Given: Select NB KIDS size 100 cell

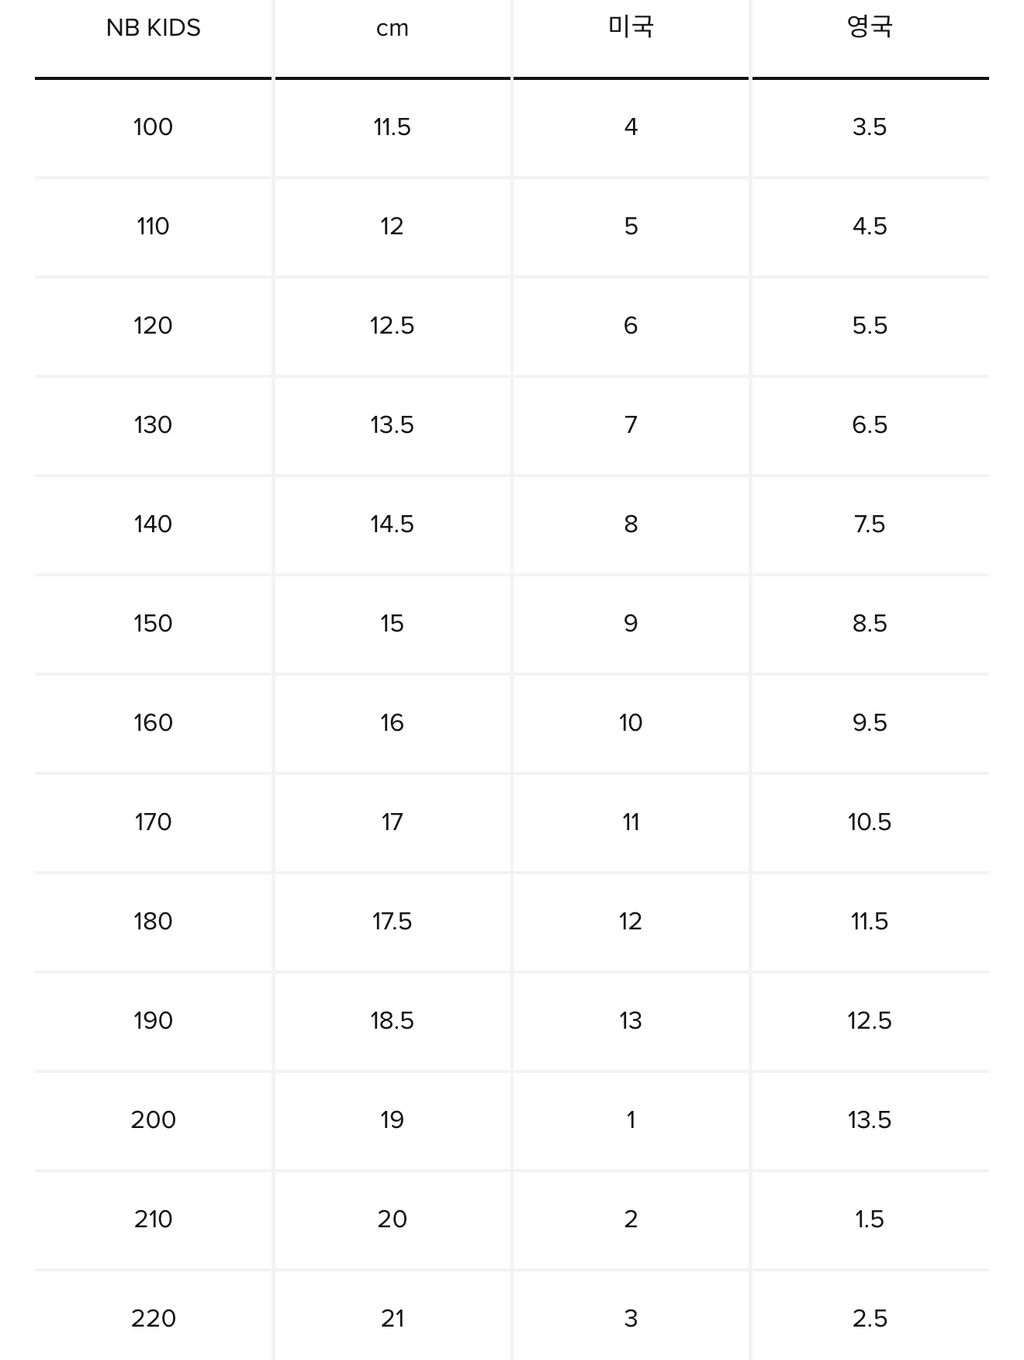Looking at the screenshot, I should [153, 127].
